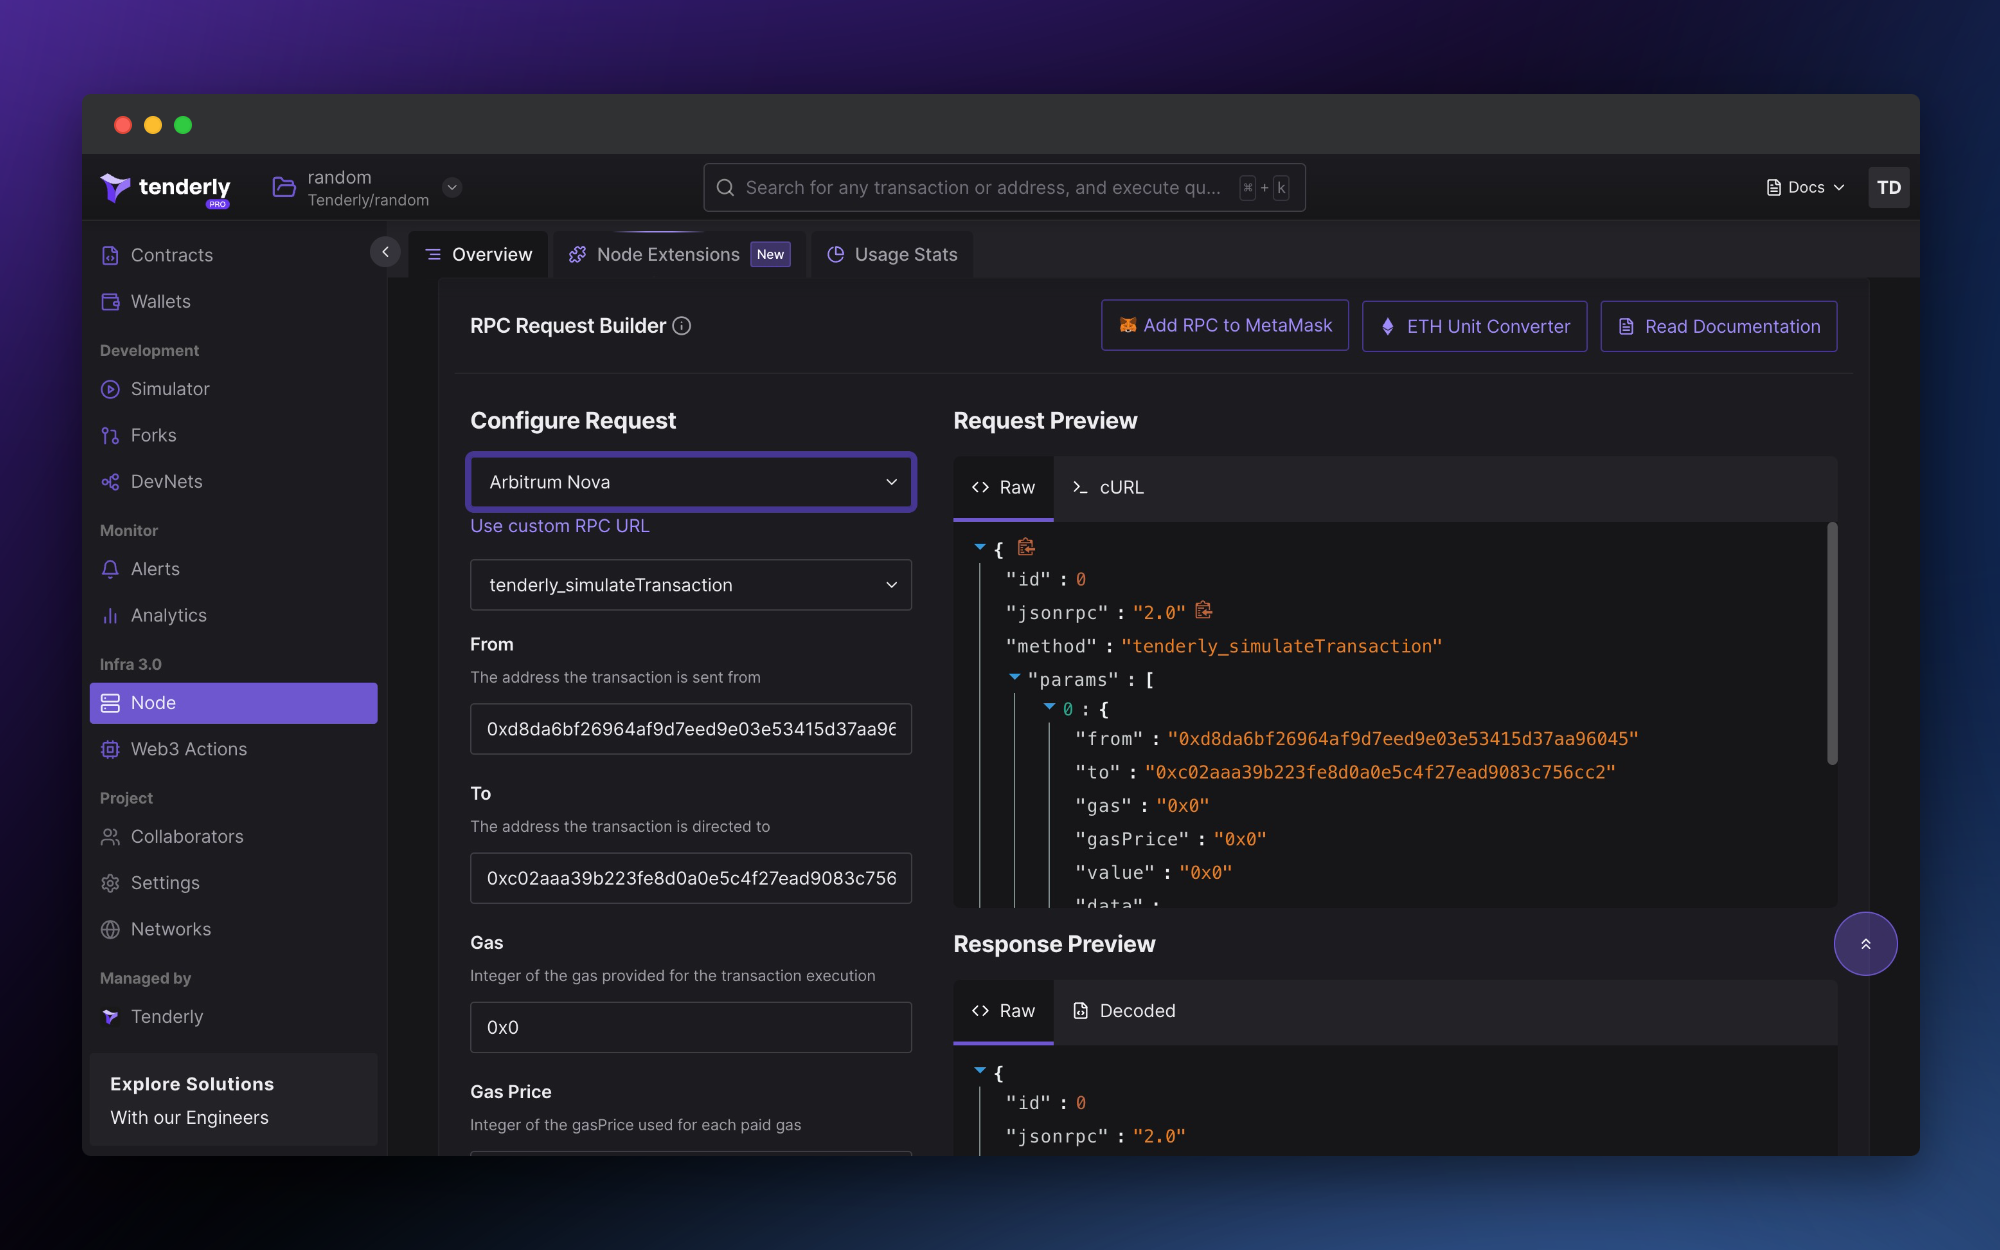2000x1250 pixels.
Task: Collapse the response JSON root object
Action: pyautogui.click(x=980, y=1070)
